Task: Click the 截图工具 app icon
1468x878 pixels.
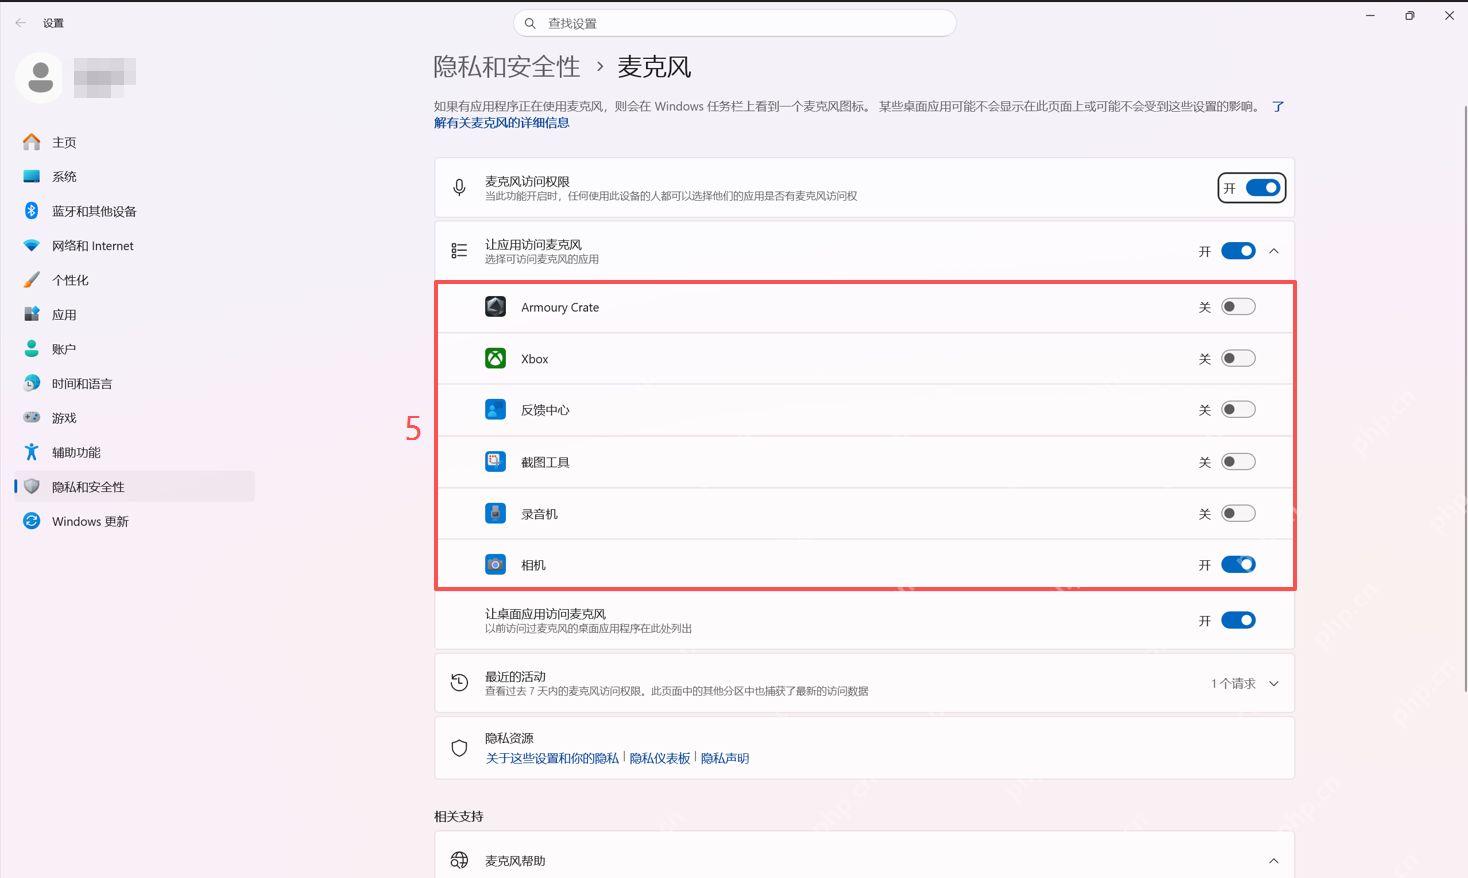Action: (495, 461)
